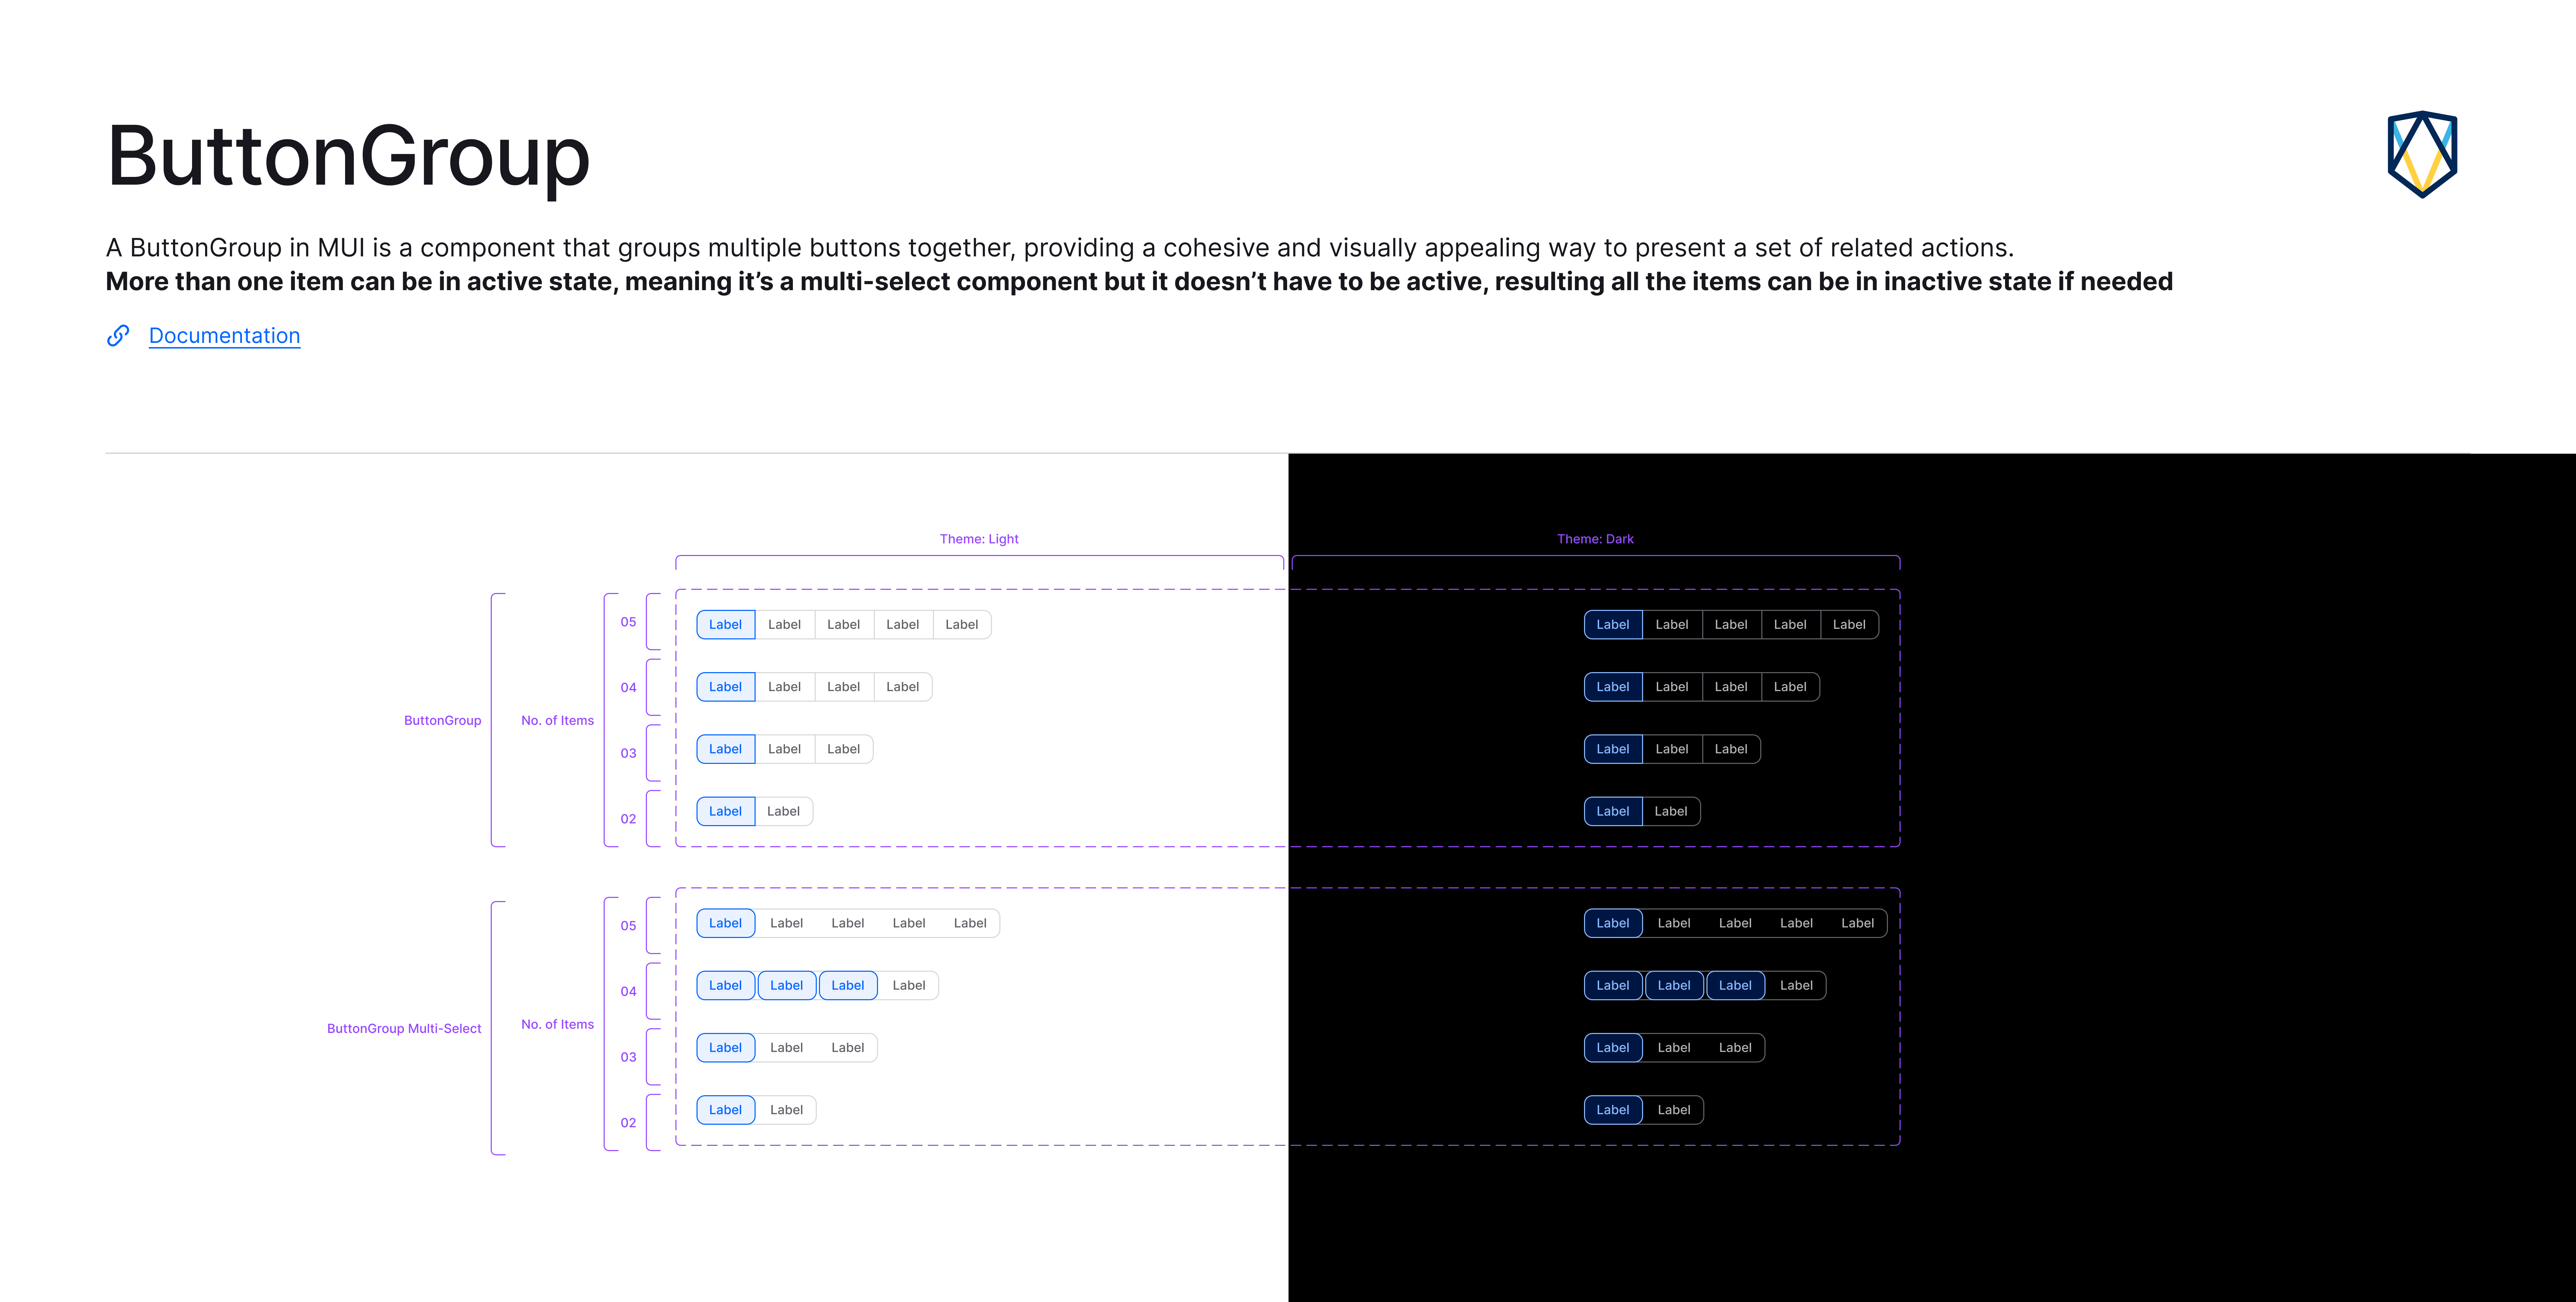Click the chain link icon beside Documentation
This screenshot has width=2576, height=1302.
[118, 336]
